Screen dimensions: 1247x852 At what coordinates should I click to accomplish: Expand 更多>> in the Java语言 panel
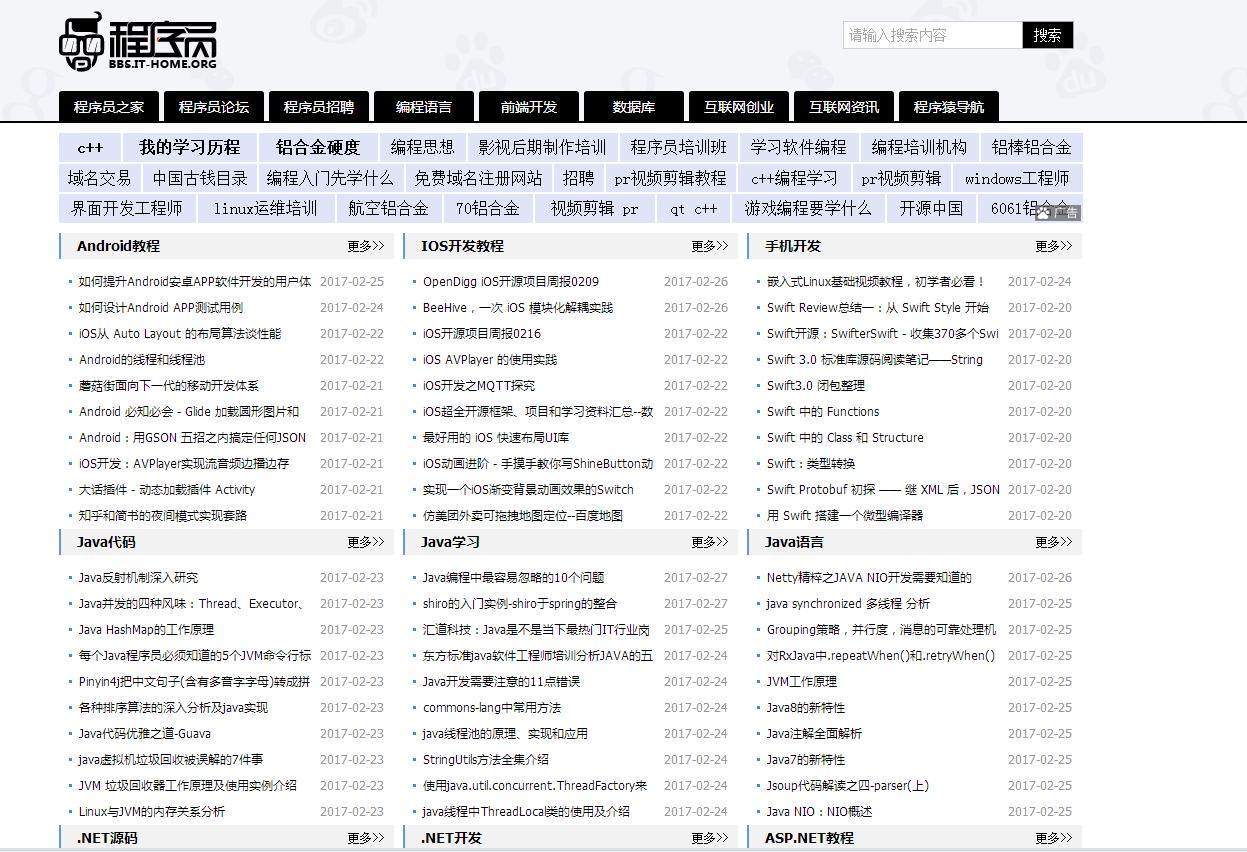(1054, 542)
